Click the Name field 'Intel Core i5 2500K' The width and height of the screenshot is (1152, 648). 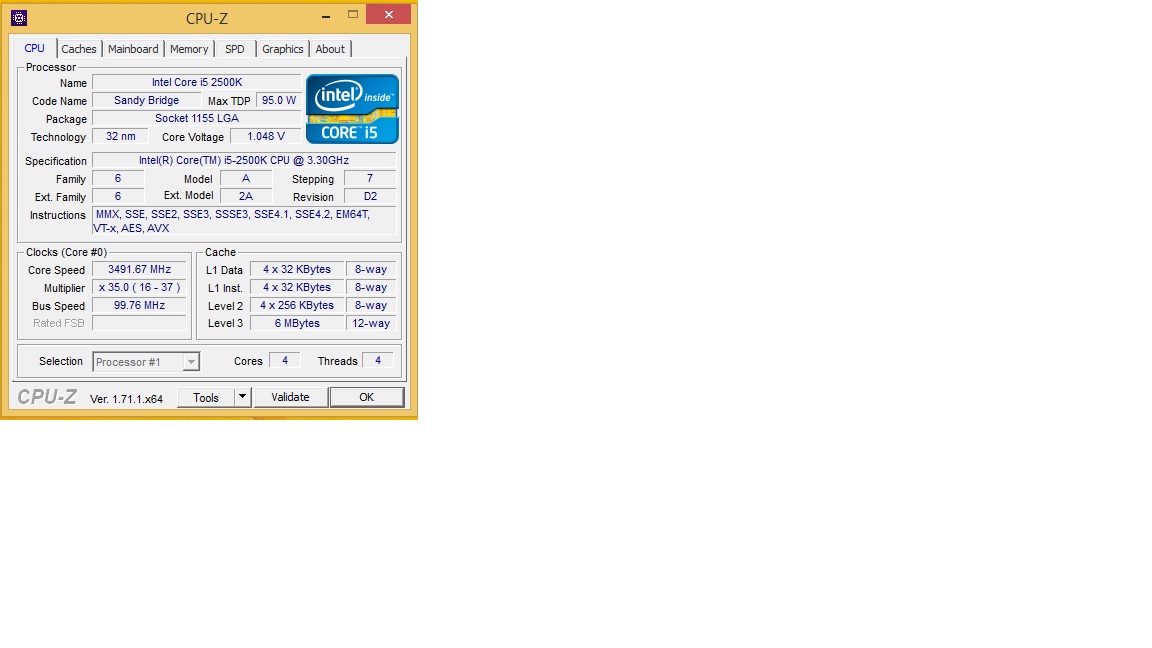pyautogui.click(x=197, y=82)
